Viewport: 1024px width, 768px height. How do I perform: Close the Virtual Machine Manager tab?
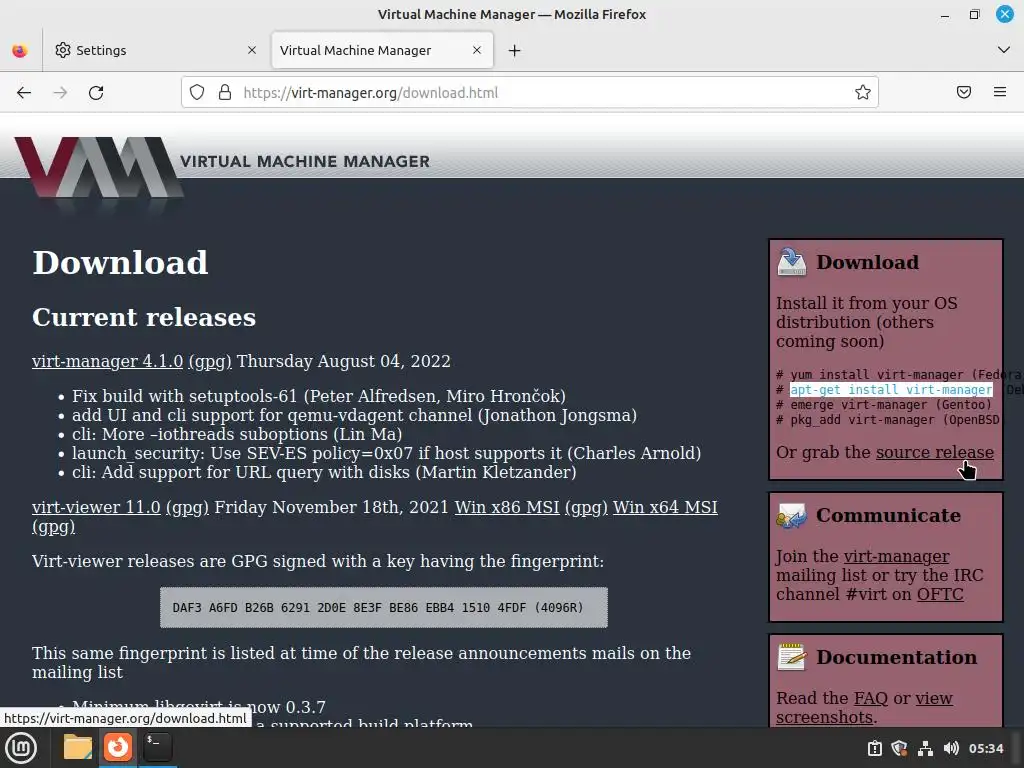[x=477, y=50]
